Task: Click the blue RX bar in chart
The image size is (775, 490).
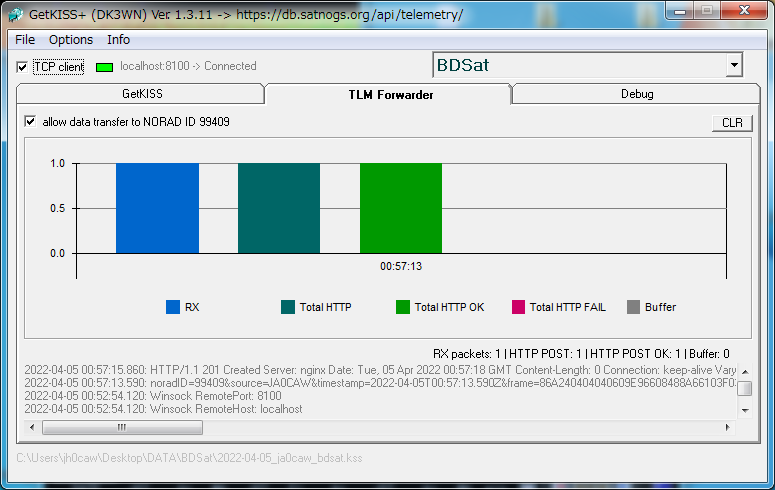Action: coord(157,208)
